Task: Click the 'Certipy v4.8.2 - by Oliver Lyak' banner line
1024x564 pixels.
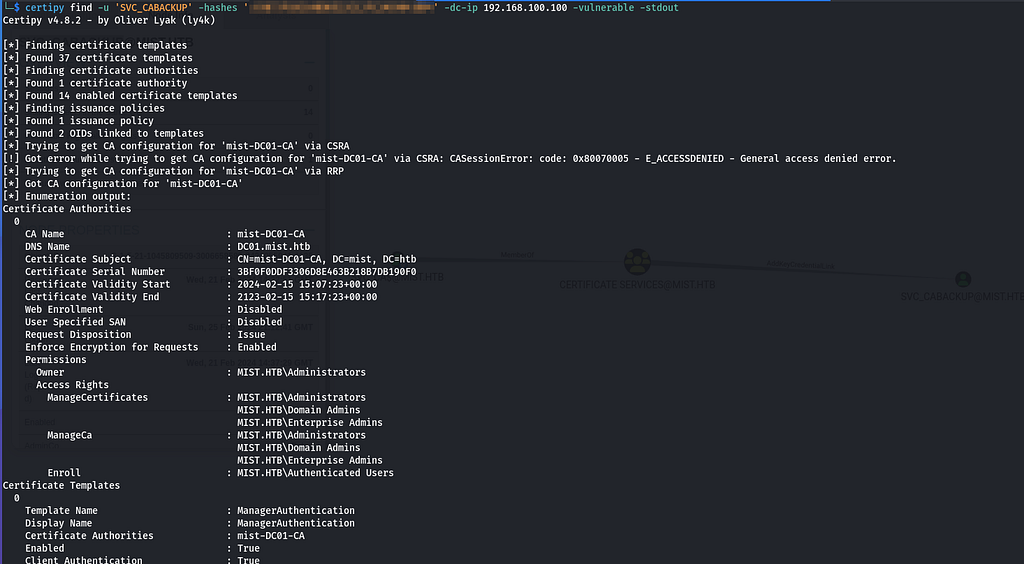Action: (109, 20)
